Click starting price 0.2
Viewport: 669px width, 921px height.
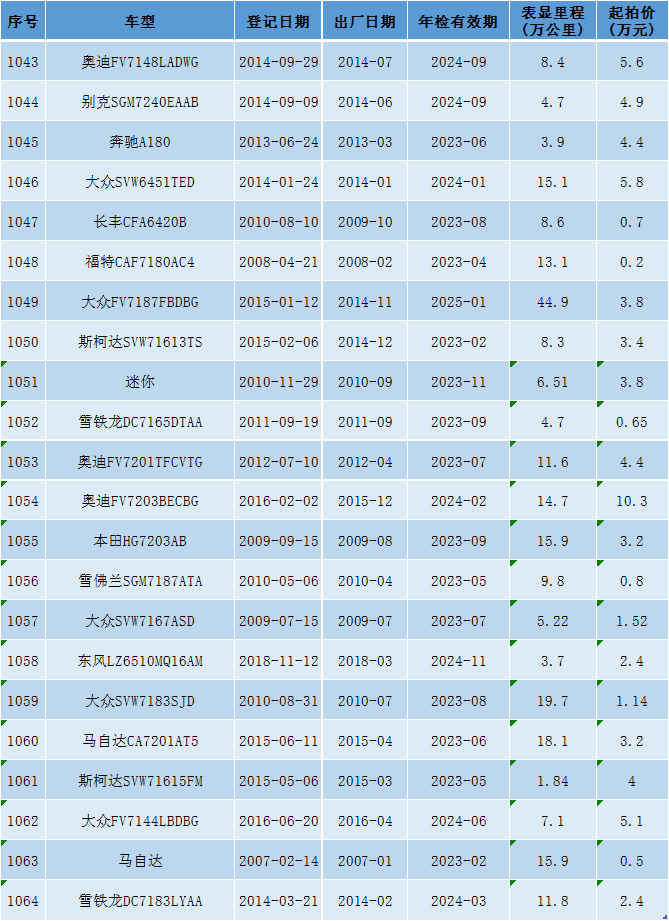click(632, 261)
